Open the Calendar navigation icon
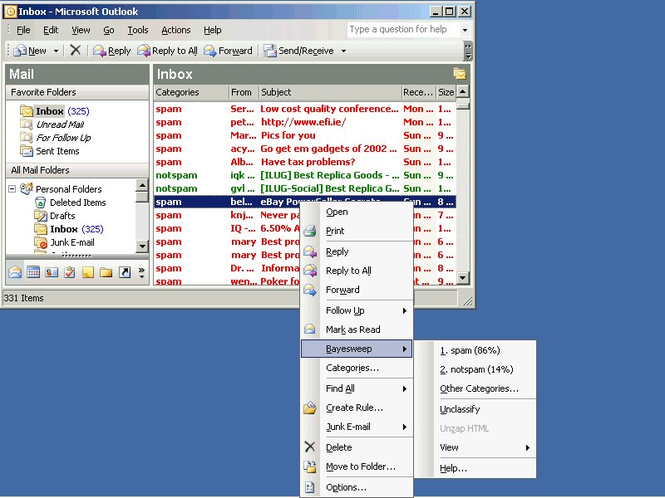 click(33, 272)
